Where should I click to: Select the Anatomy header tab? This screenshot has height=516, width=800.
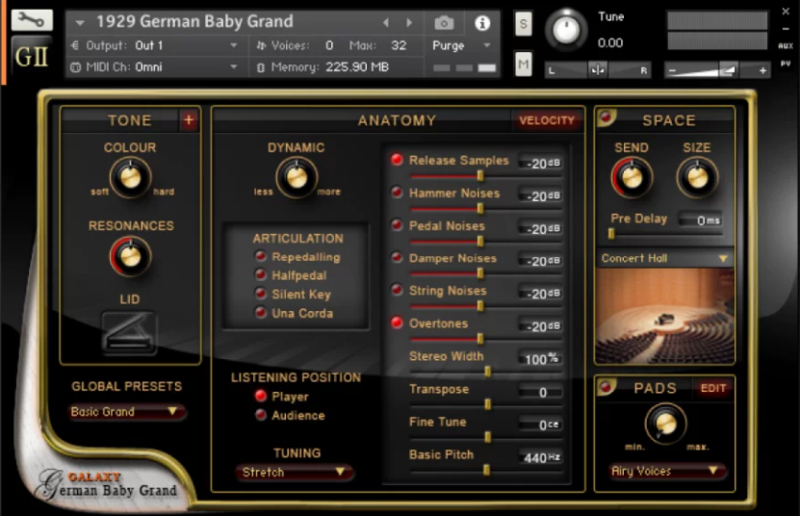point(396,120)
